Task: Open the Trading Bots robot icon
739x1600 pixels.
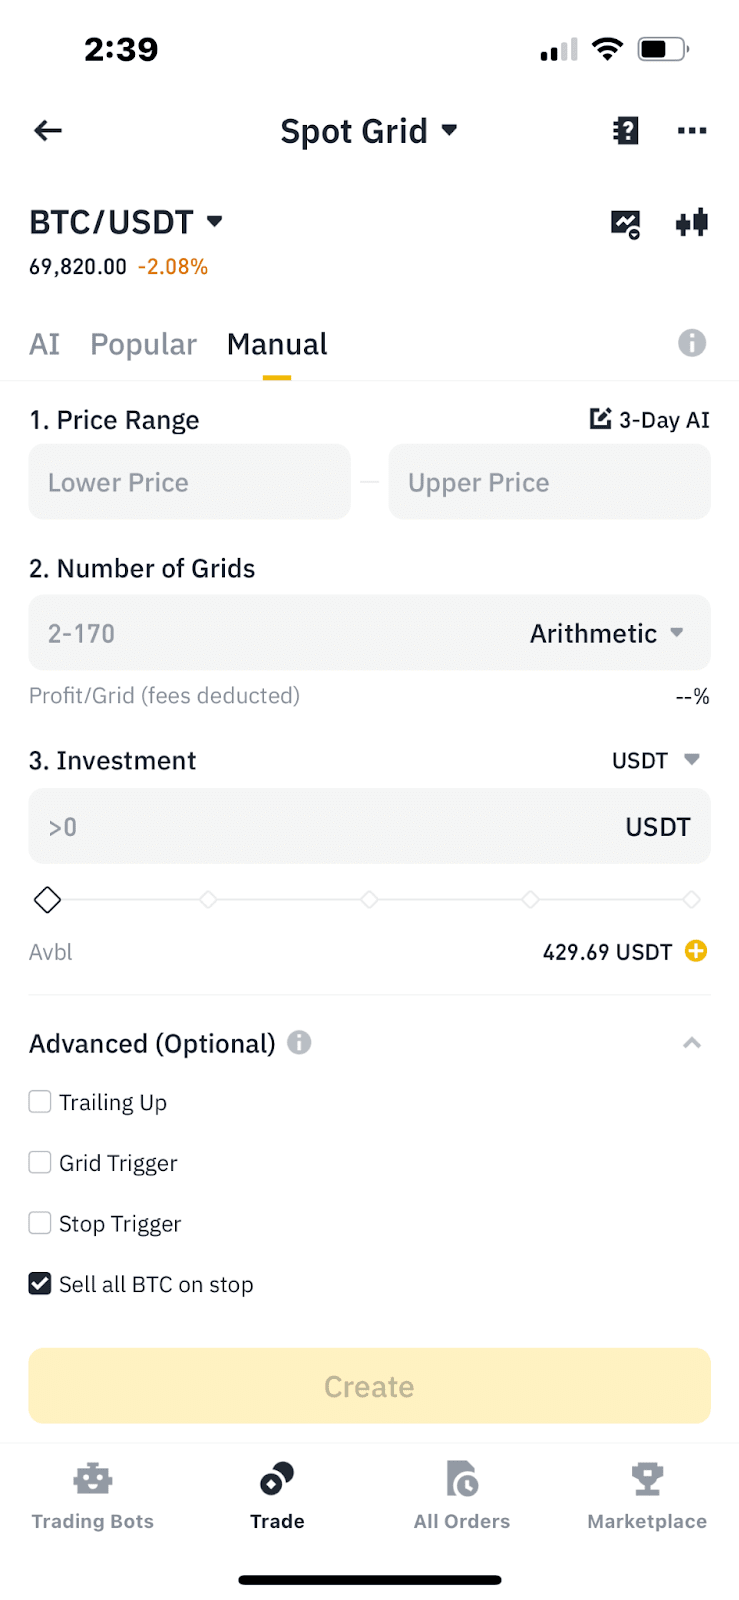Action: [x=92, y=1480]
